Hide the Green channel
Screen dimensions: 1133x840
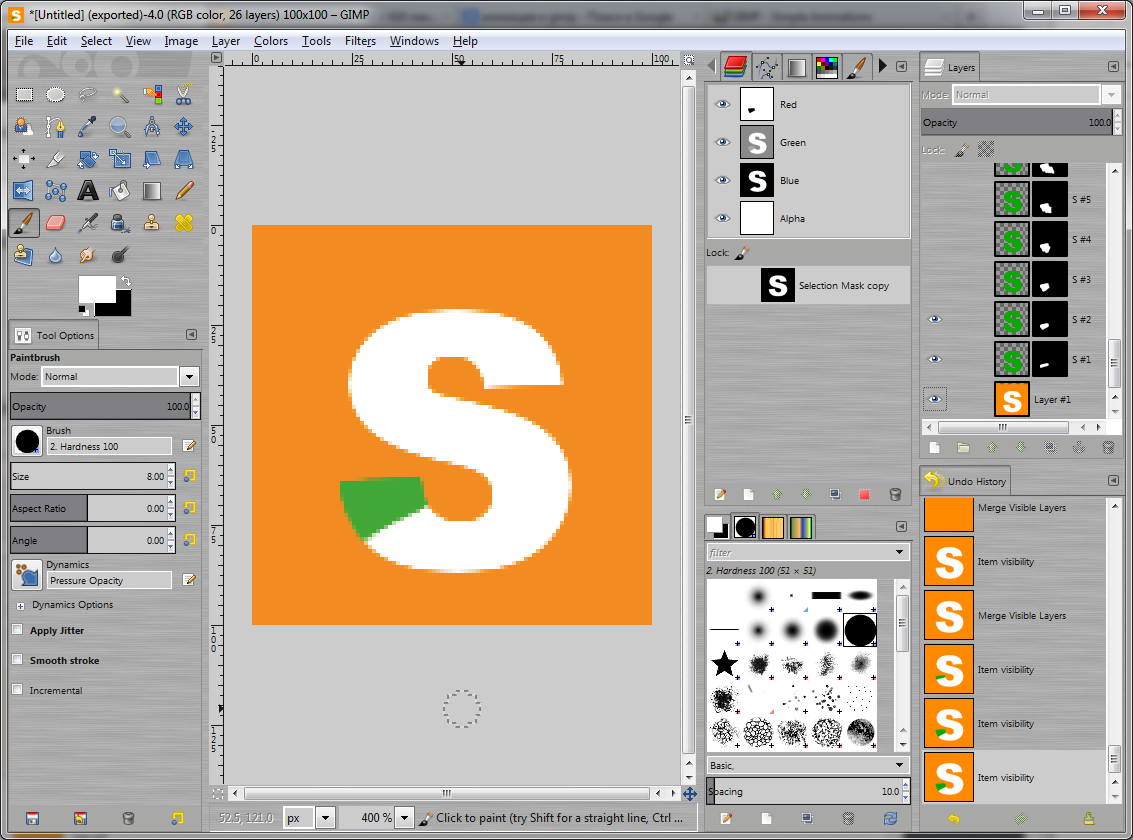coord(722,142)
